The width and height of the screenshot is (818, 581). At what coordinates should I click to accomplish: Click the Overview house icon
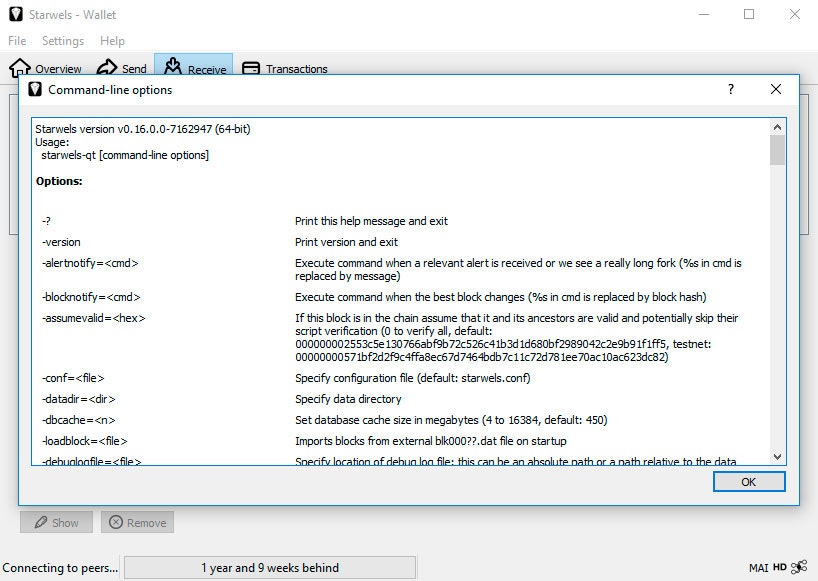[20, 68]
